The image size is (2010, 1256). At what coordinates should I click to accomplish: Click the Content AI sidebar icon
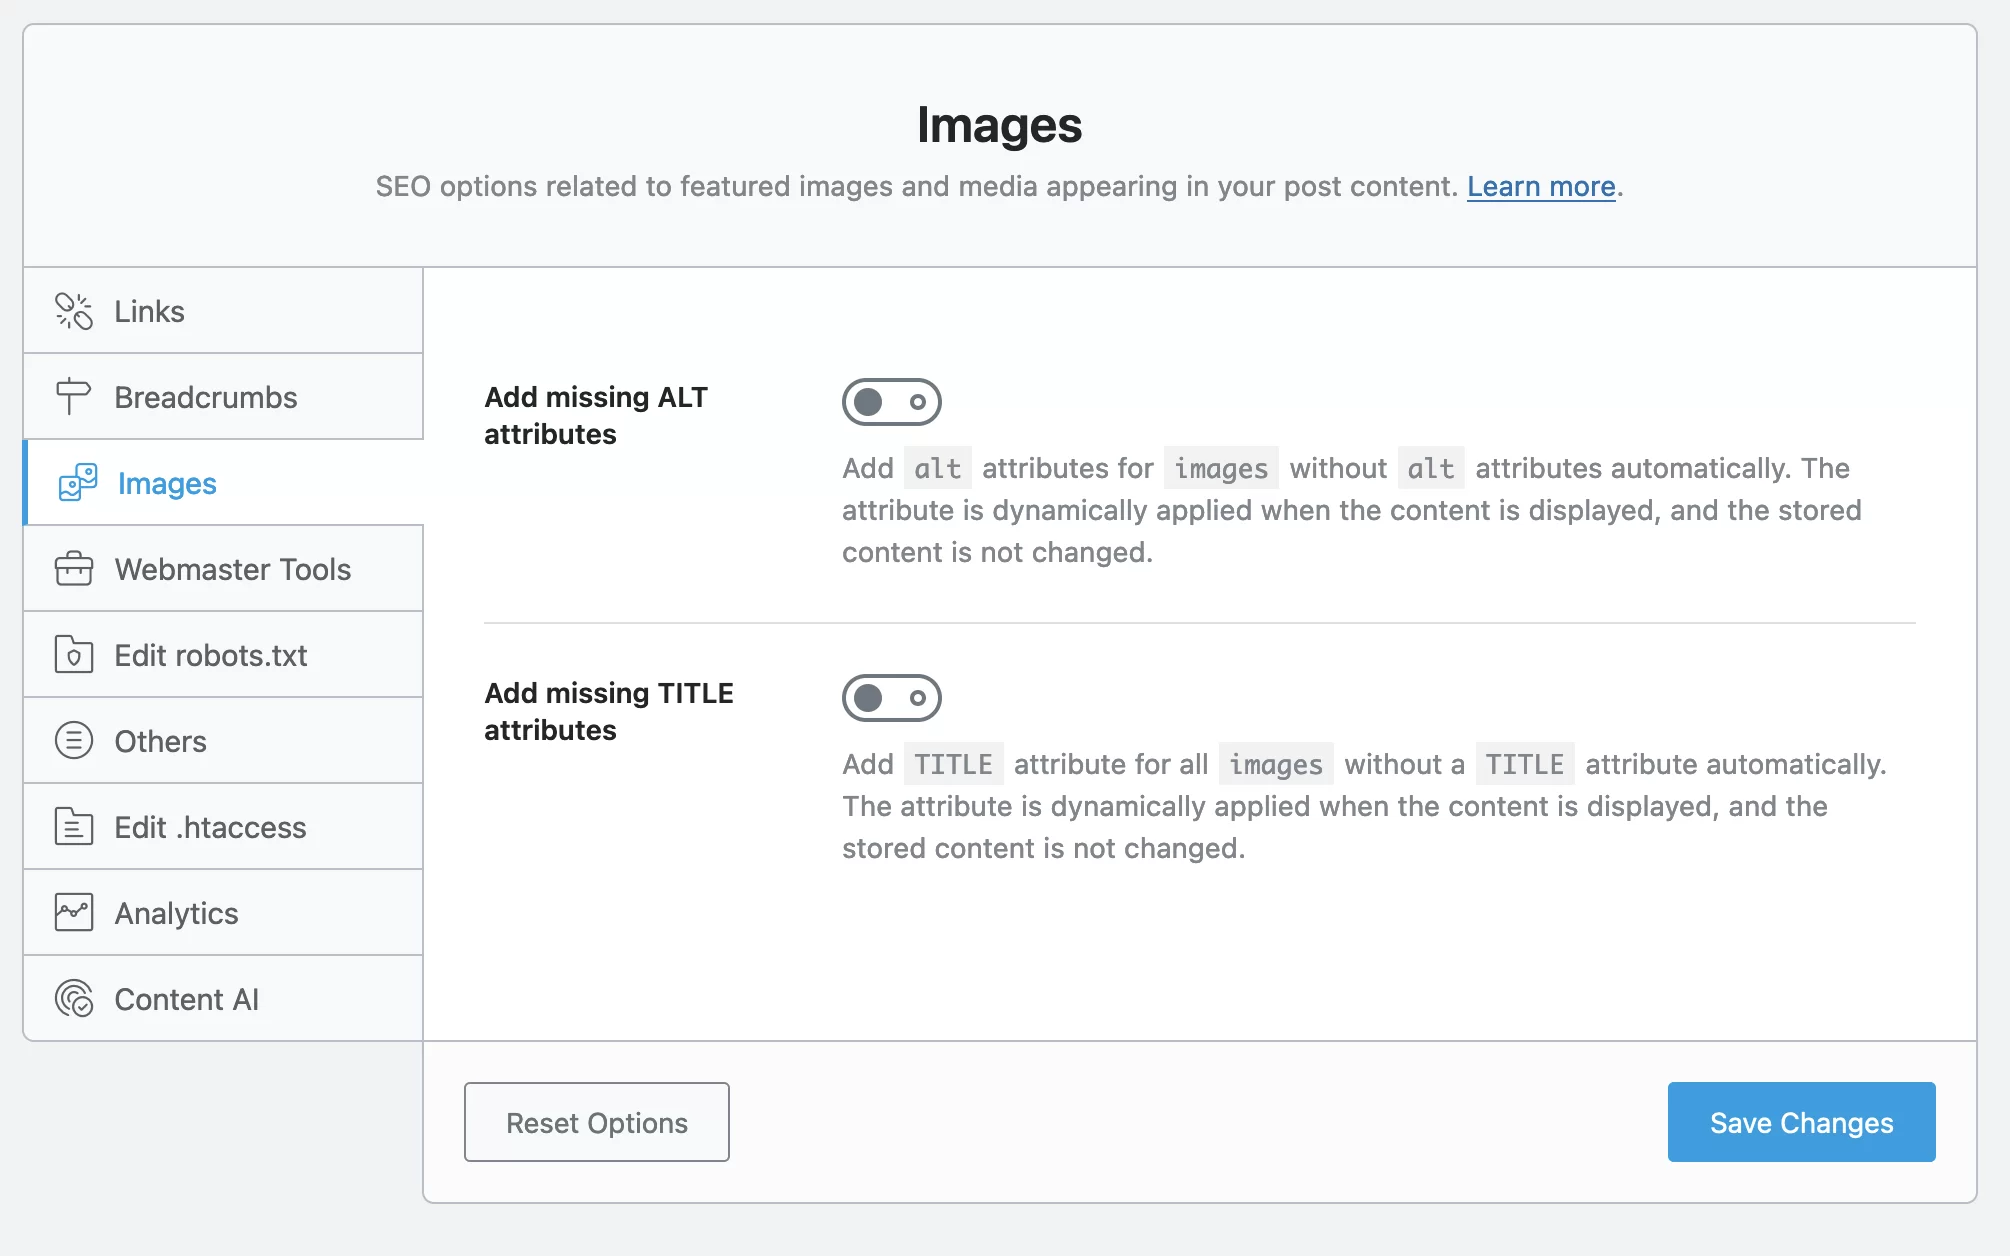(74, 998)
